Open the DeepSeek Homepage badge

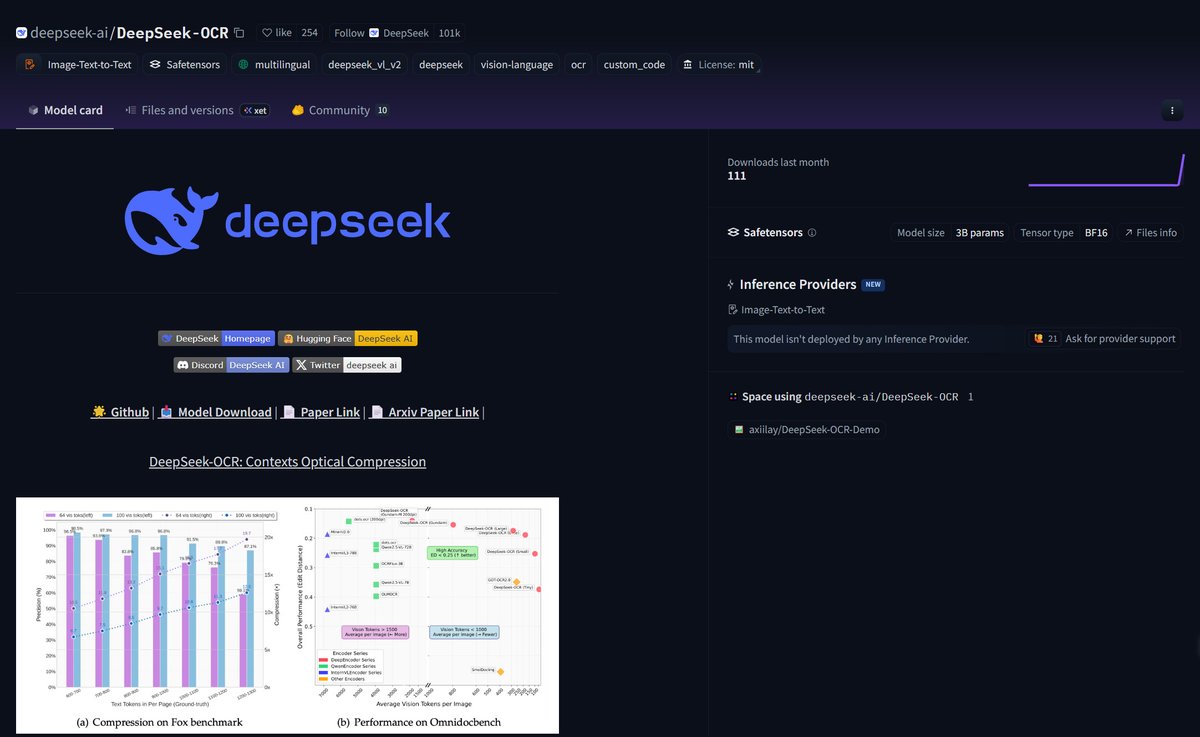(215, 339)
